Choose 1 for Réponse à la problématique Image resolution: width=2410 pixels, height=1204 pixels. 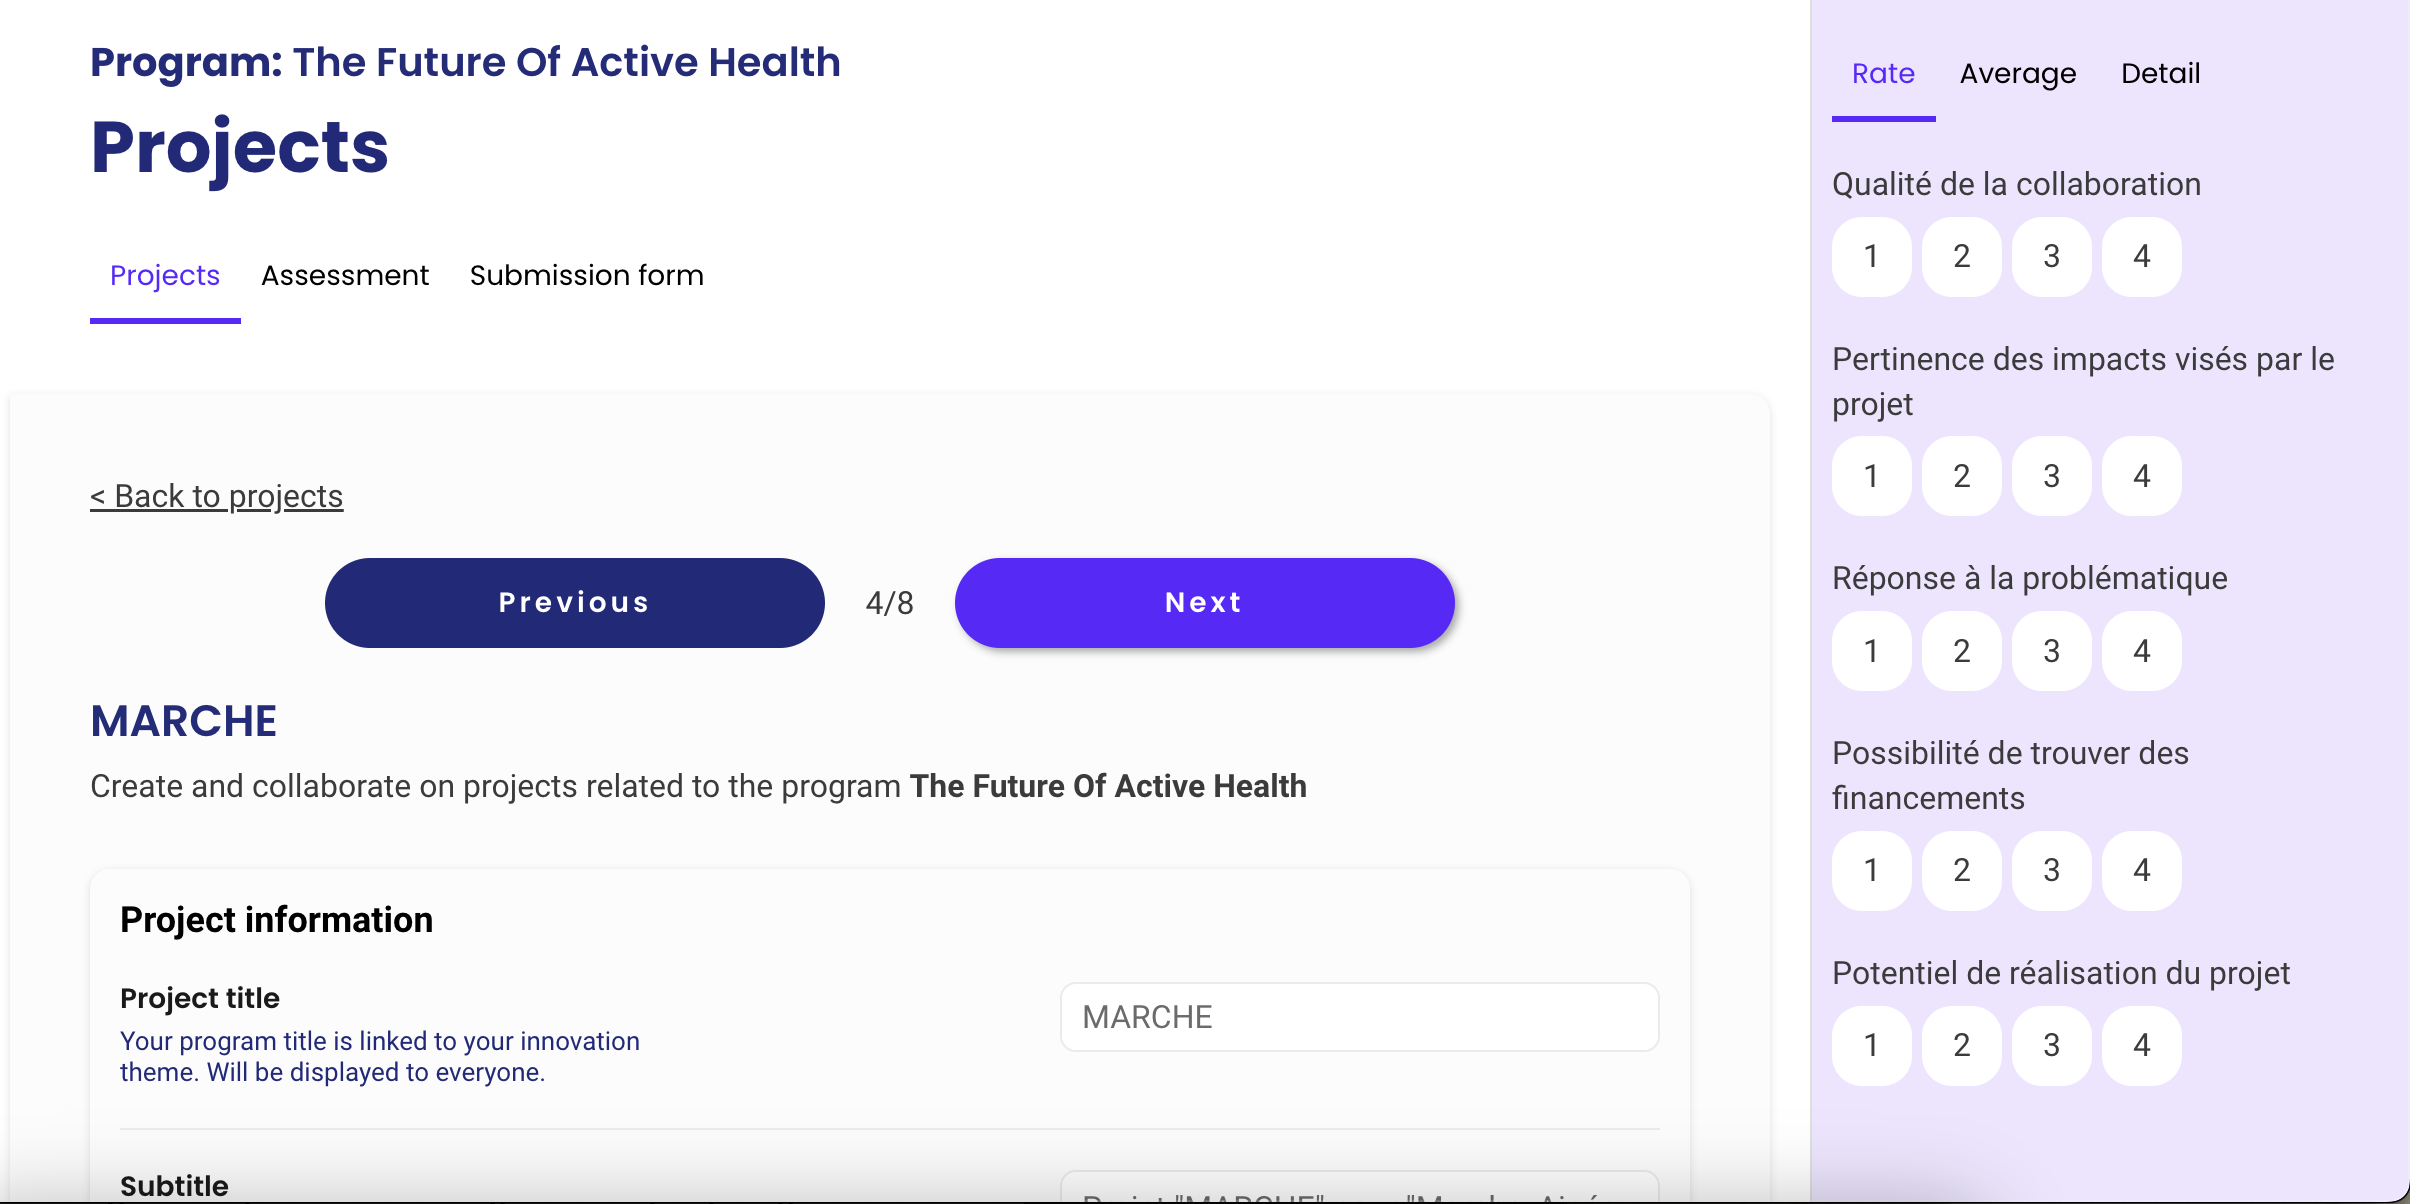pyautogui.click(x=1871, y=651)
